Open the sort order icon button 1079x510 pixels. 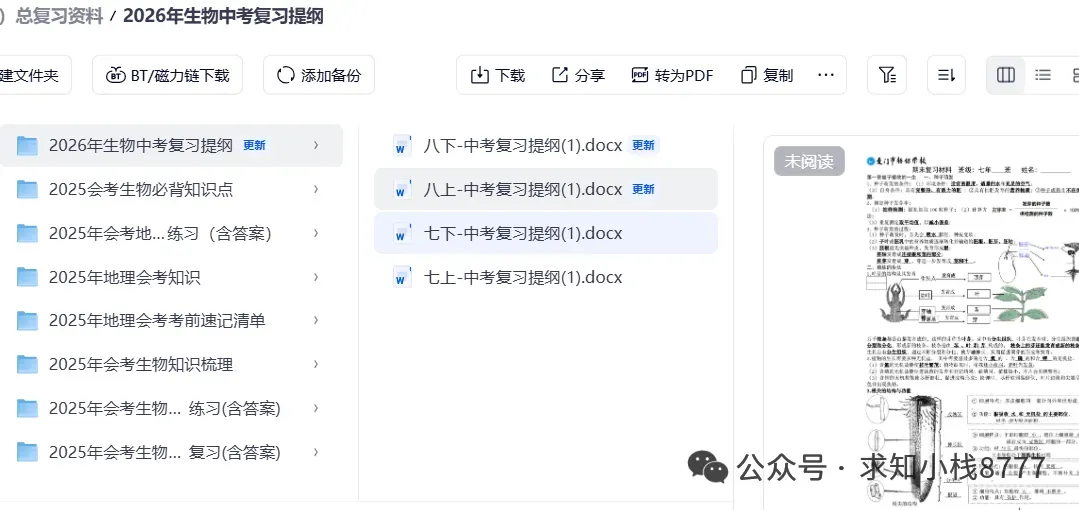coord(946,75)
